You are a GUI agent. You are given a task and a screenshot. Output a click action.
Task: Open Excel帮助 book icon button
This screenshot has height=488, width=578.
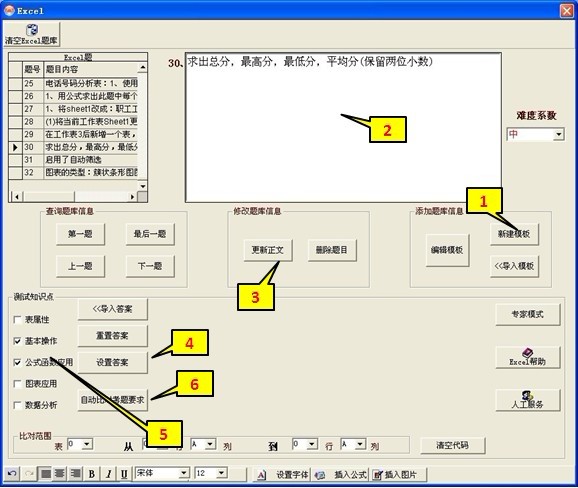(527, 357)
